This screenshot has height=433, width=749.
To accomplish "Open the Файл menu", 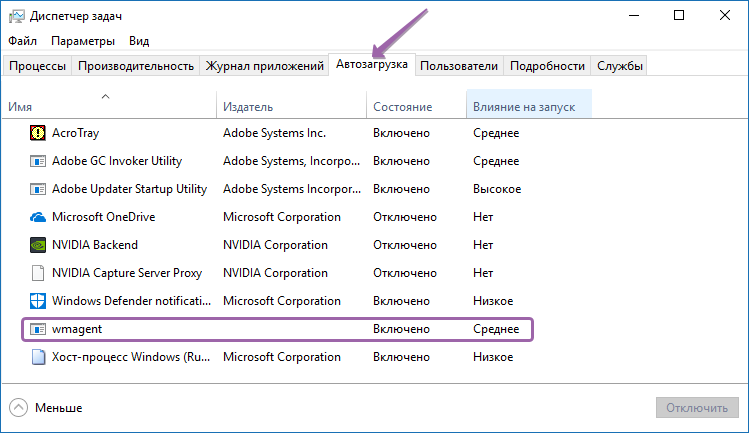I will coord(22,41).
